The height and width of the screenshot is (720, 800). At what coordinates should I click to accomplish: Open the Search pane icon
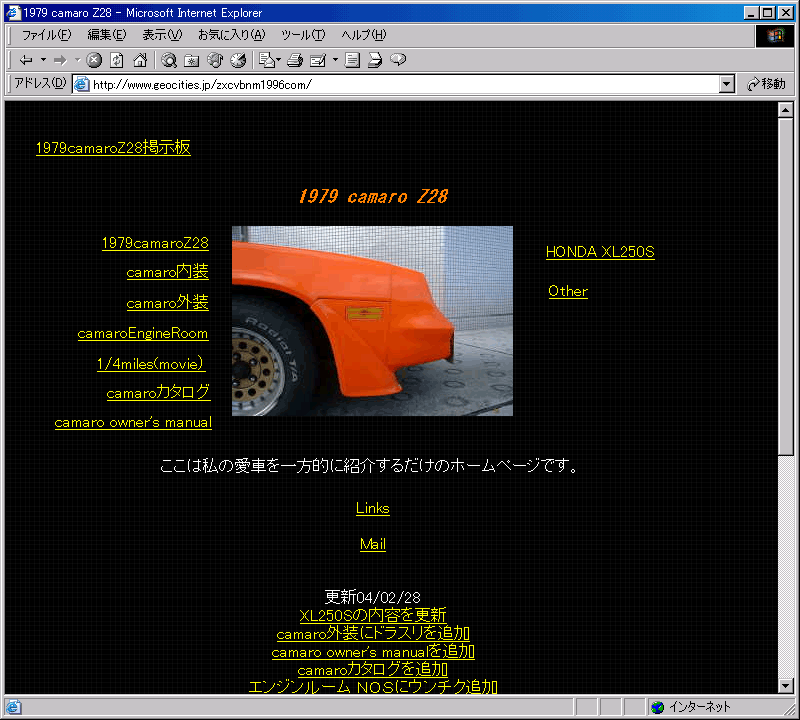click(x=169, y=60)
